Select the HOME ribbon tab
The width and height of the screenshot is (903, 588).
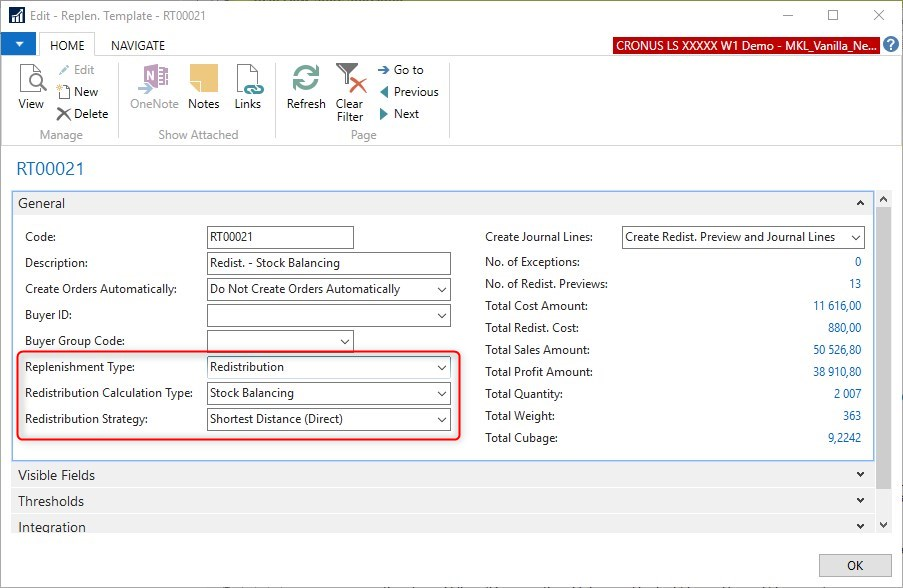click(68, 45)
